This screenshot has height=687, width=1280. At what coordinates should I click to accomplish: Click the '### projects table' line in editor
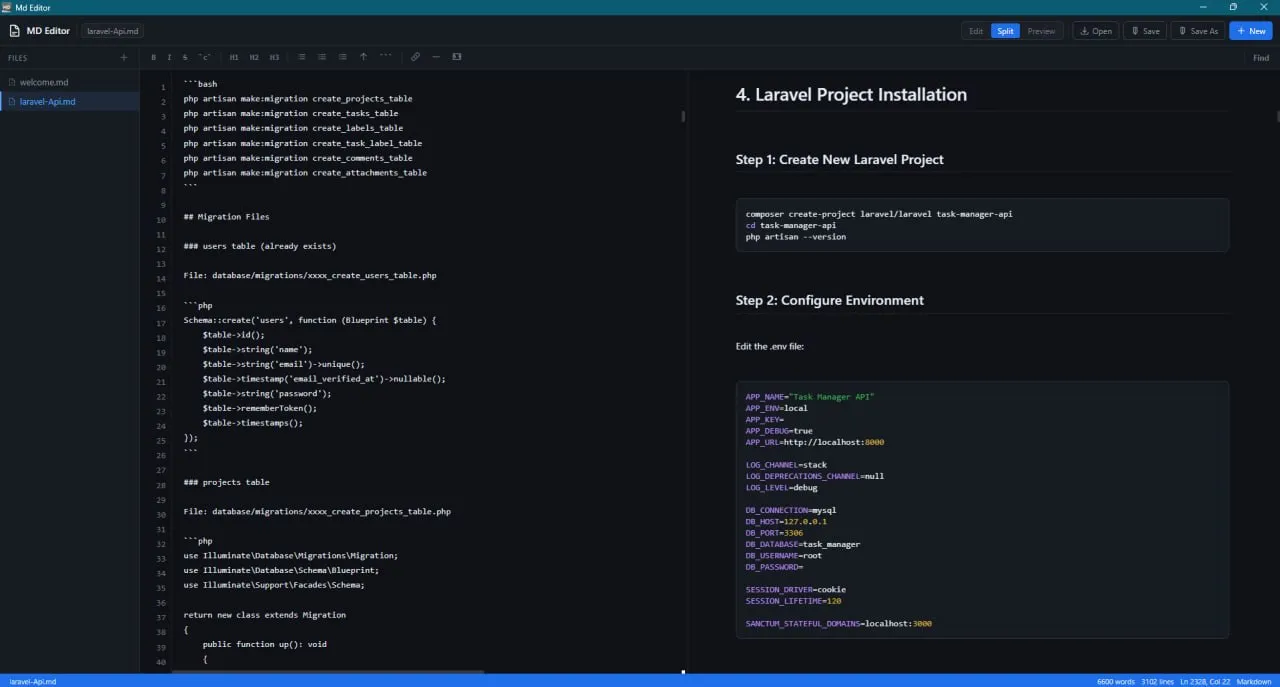coord(226,482)
